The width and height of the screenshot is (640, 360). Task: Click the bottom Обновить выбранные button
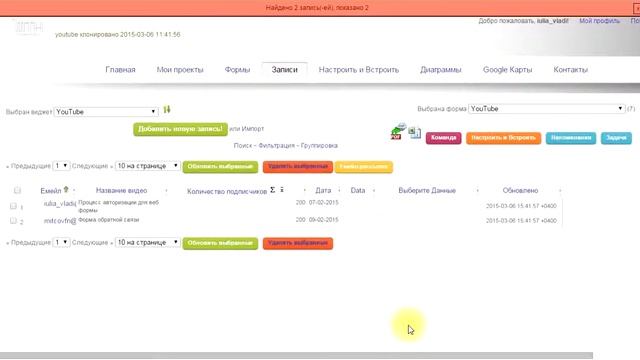(x=220, y=243)
